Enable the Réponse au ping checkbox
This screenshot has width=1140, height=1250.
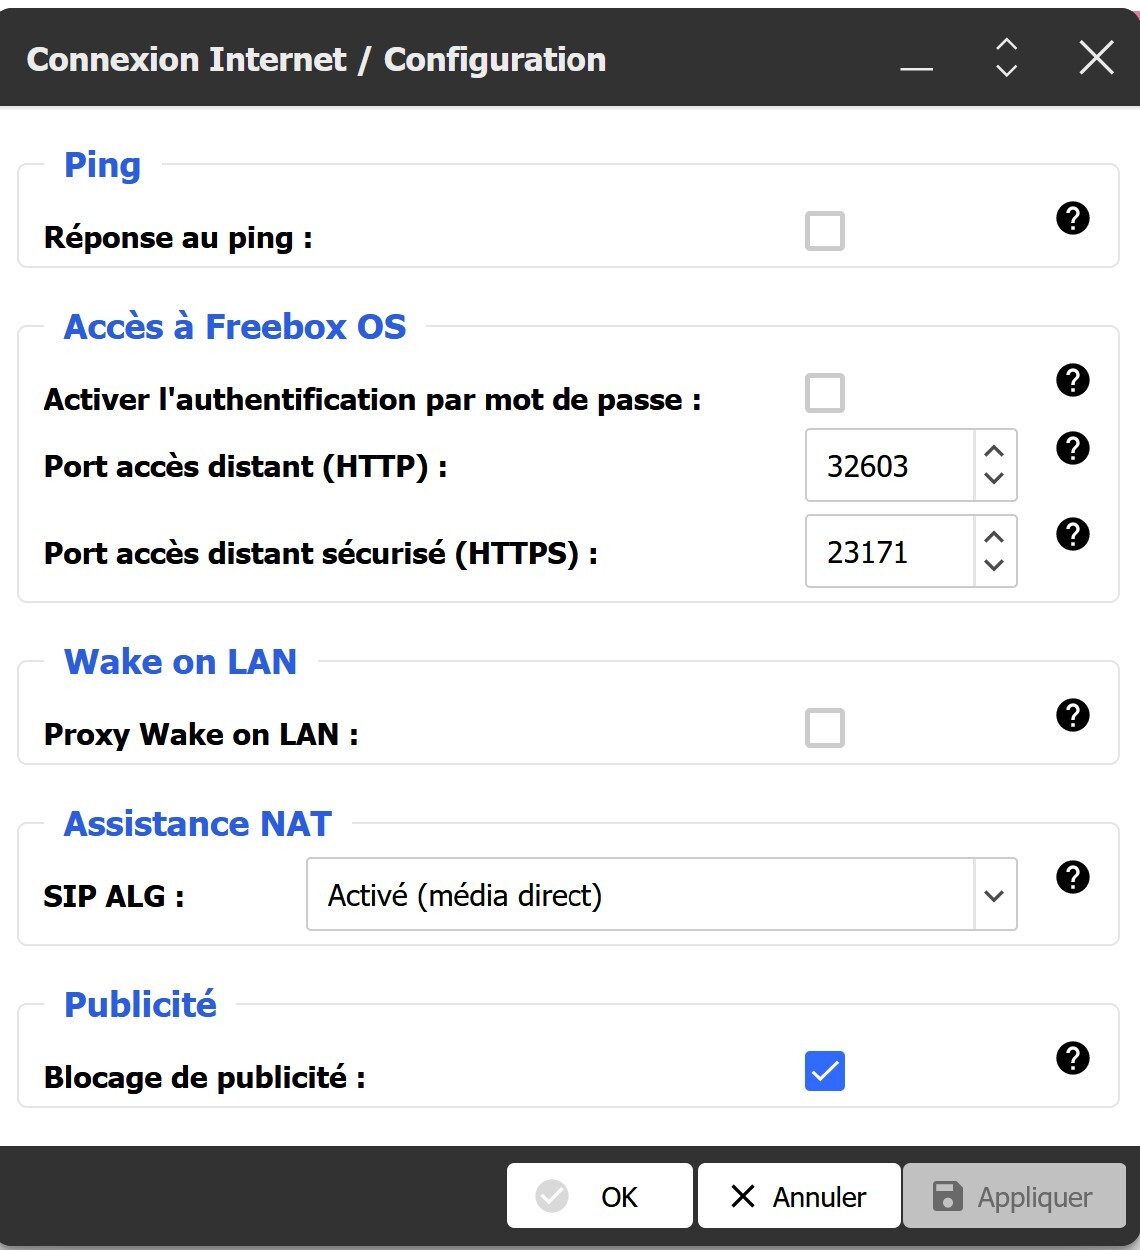coord(825,231)
